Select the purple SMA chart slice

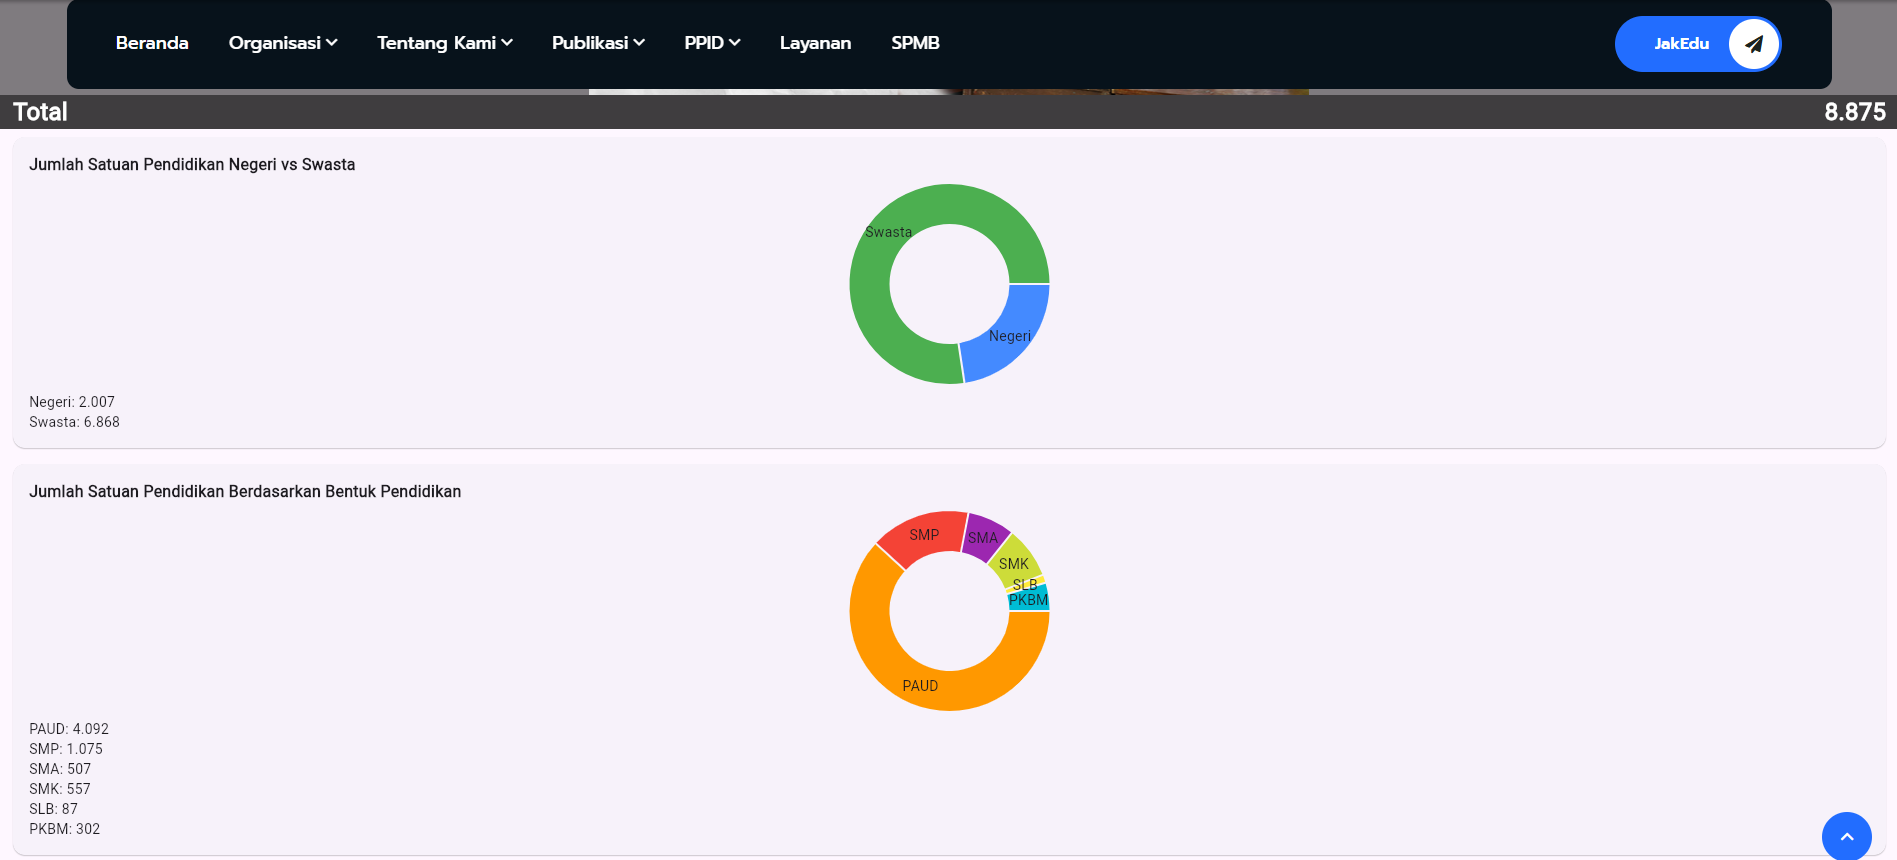[985, 533]
